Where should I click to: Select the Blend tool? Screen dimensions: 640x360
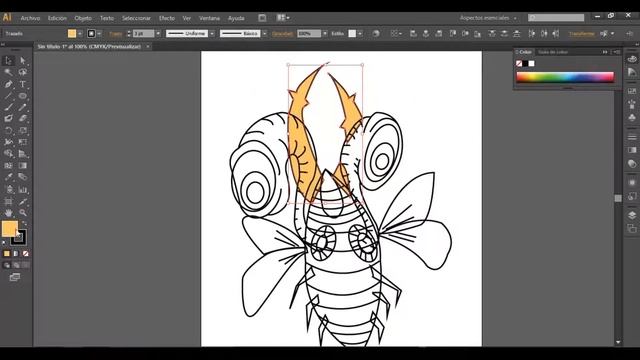(x=23, y=177)
